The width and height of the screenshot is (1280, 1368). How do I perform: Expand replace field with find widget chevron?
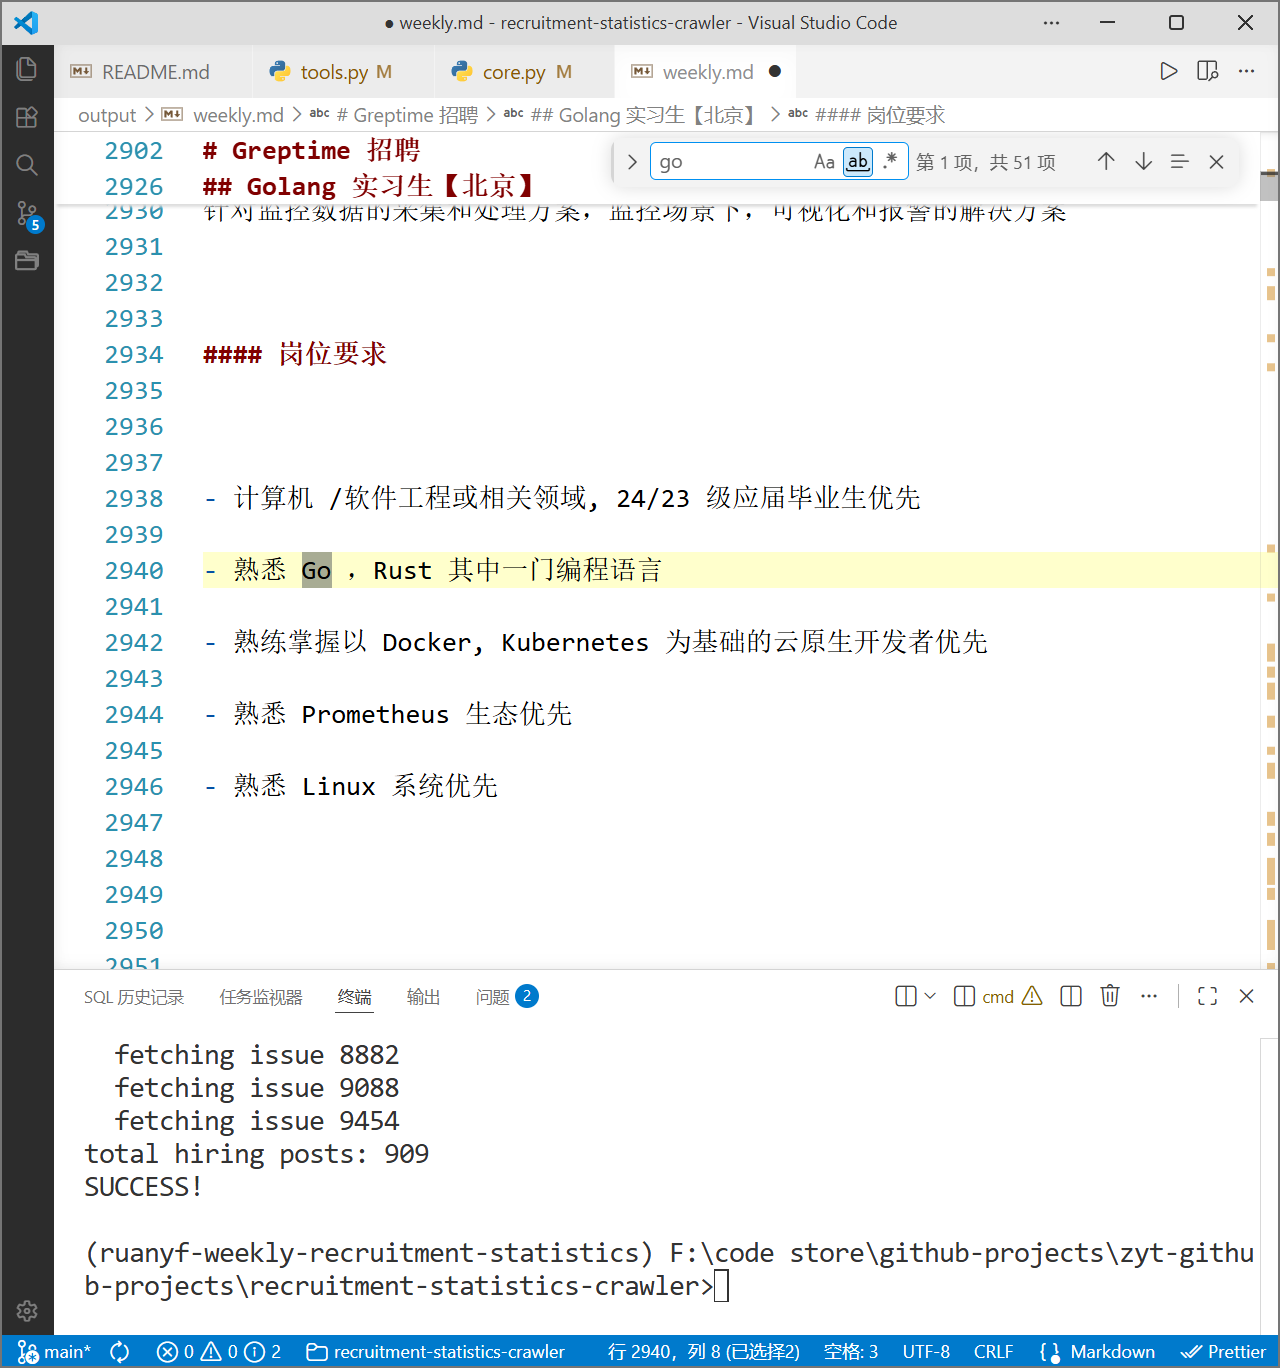tap(630, 161)
